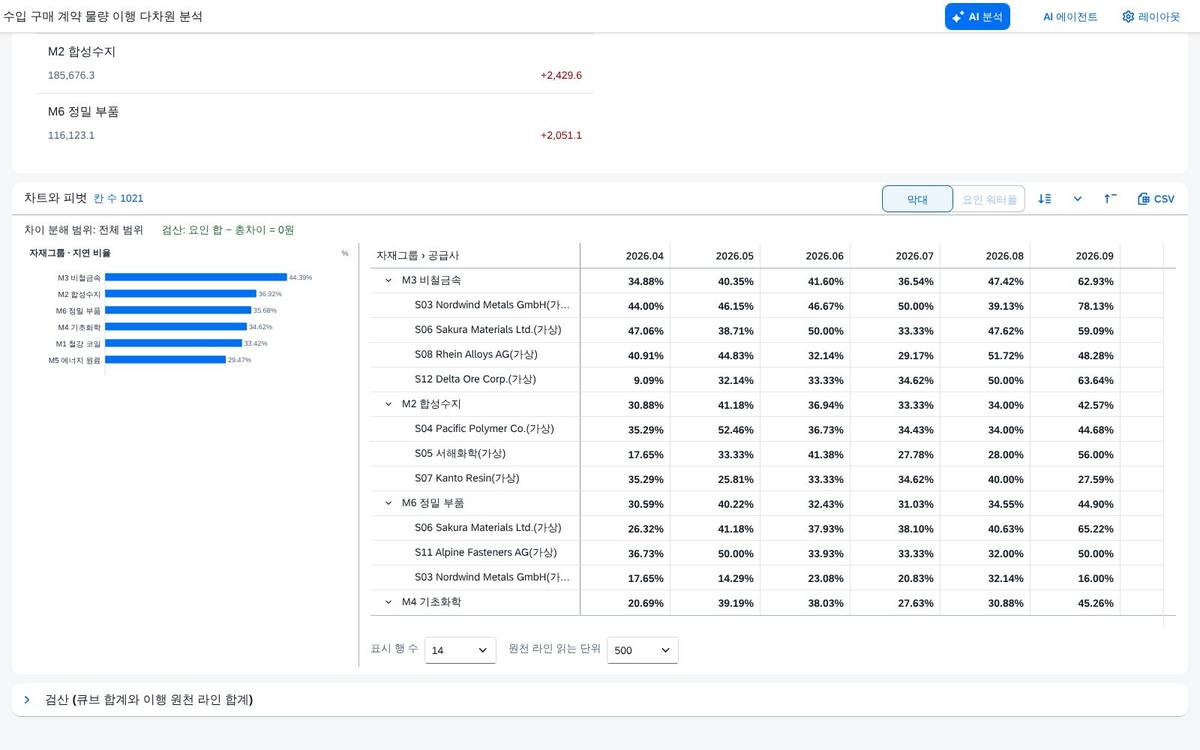1200x750 pixels.
Task: Collapse the M3 비철금속 group row
Action: tap(389, 281)
